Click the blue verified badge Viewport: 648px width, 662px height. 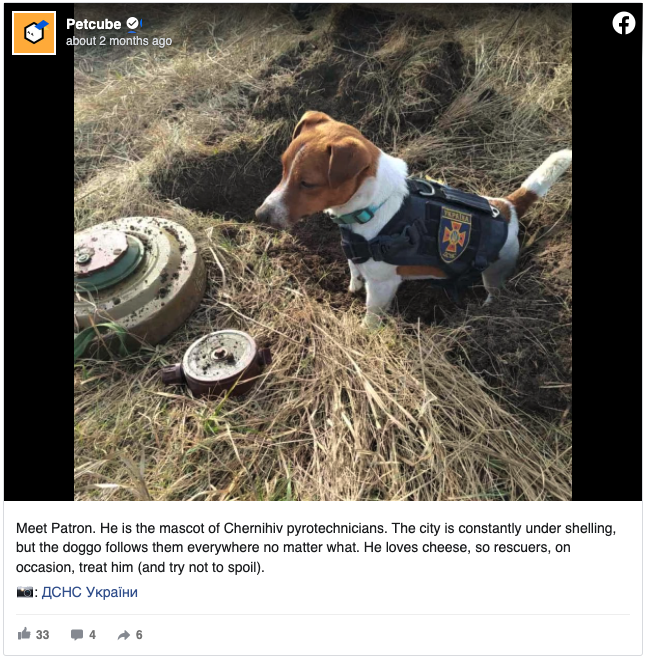click(133, 23)
